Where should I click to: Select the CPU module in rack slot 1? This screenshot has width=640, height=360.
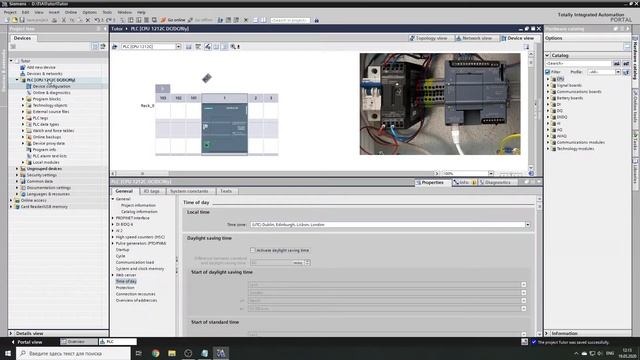coord(224,128)
